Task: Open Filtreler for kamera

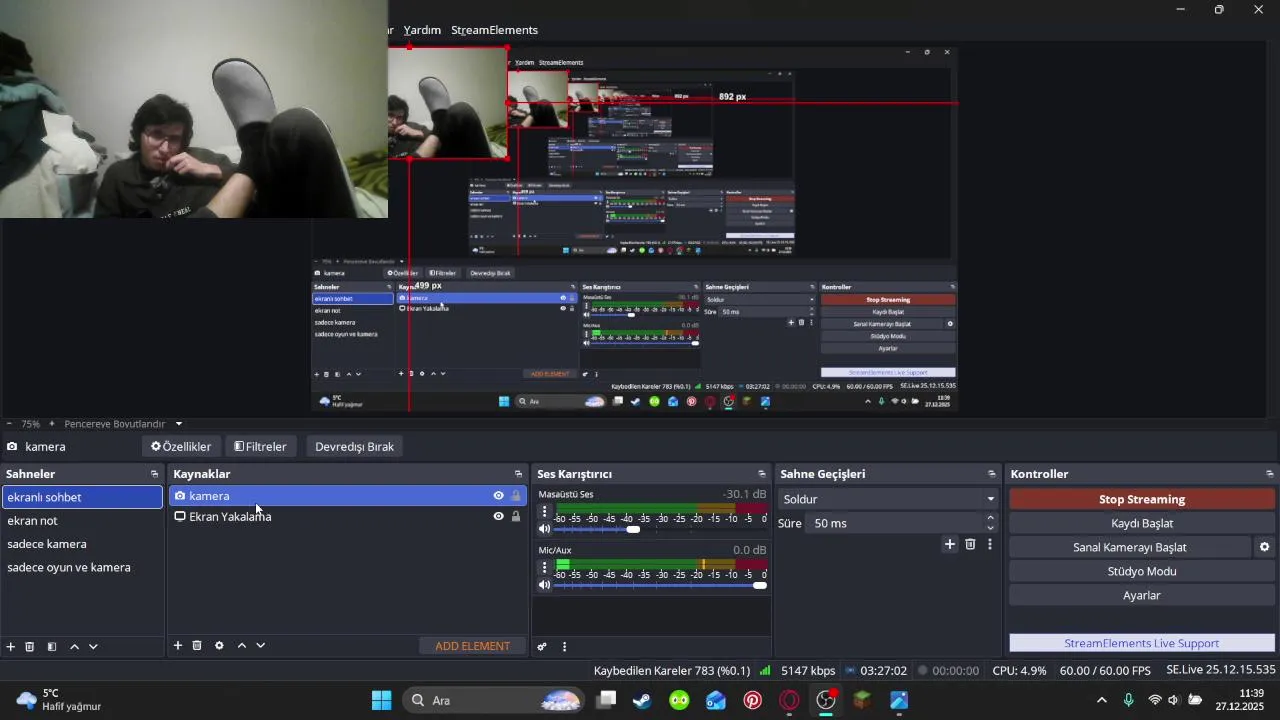Action: (x=260, y=447)
